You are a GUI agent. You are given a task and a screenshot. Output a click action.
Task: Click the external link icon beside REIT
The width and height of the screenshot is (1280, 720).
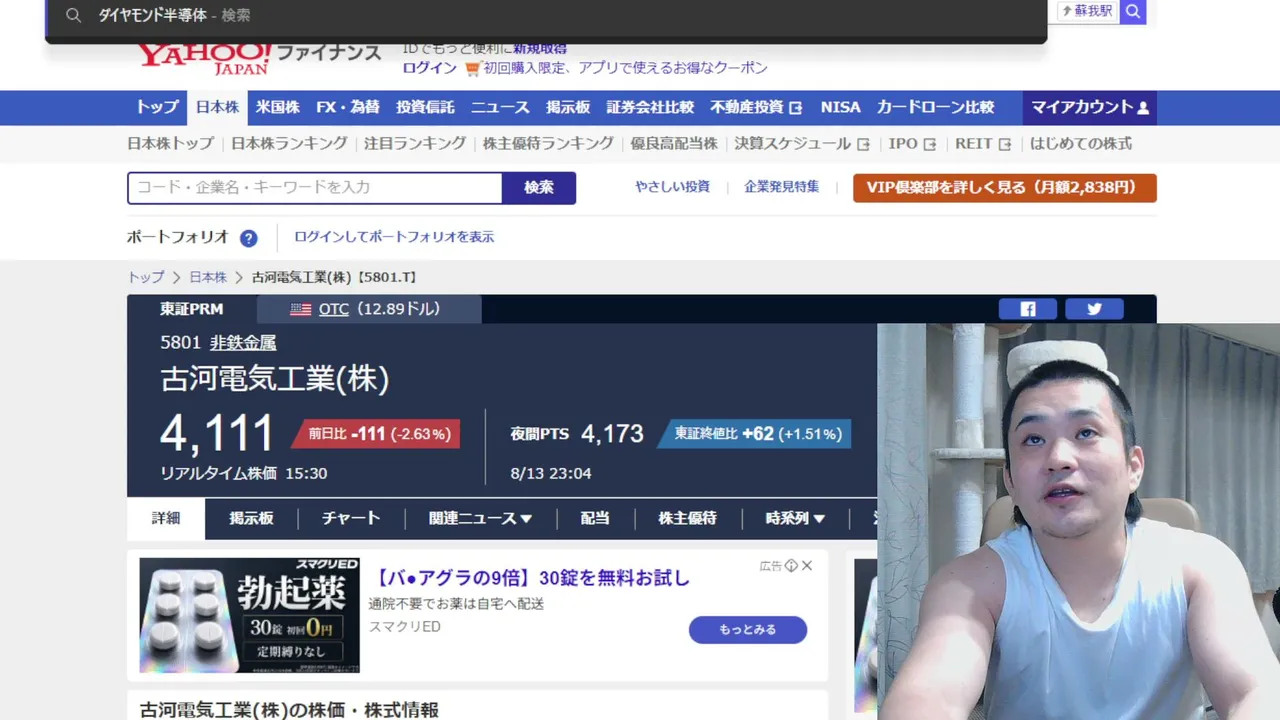click(1004, 144)
